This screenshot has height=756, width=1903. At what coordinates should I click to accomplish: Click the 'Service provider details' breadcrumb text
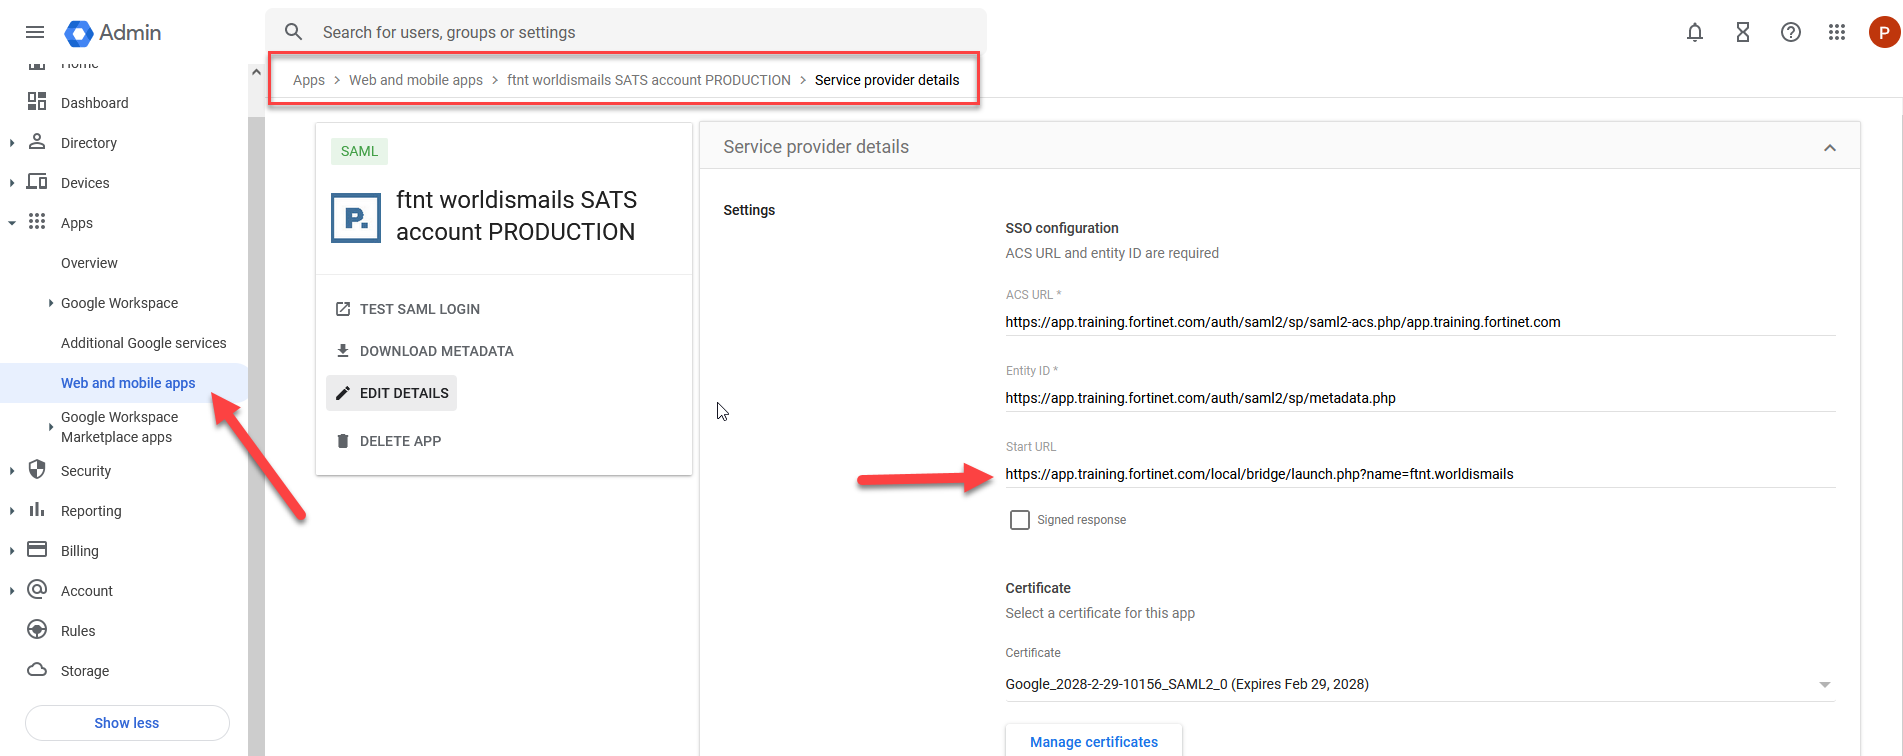(x=887, y=80)
